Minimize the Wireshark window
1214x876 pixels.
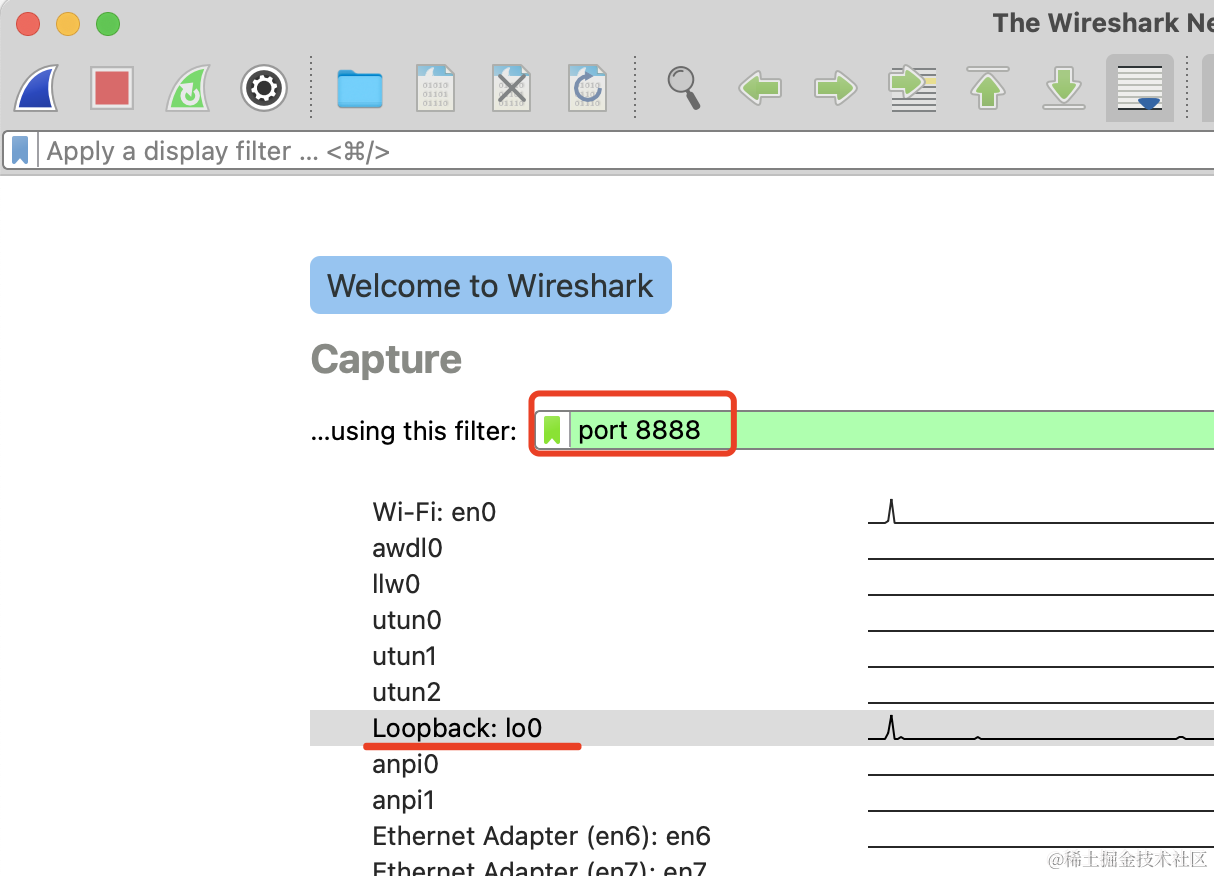click(x=68, y=24)
